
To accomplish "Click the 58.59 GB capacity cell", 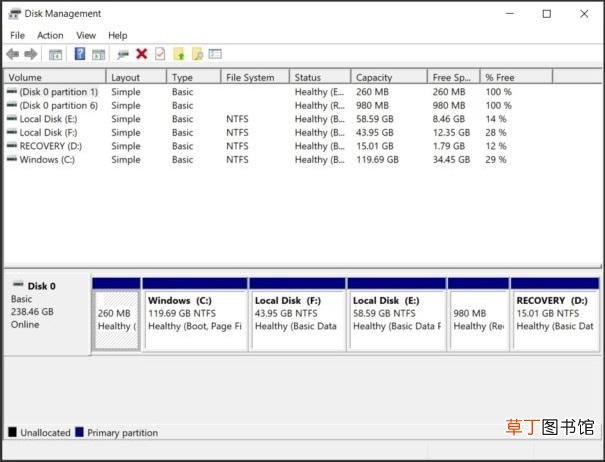I will pos(375,119).
